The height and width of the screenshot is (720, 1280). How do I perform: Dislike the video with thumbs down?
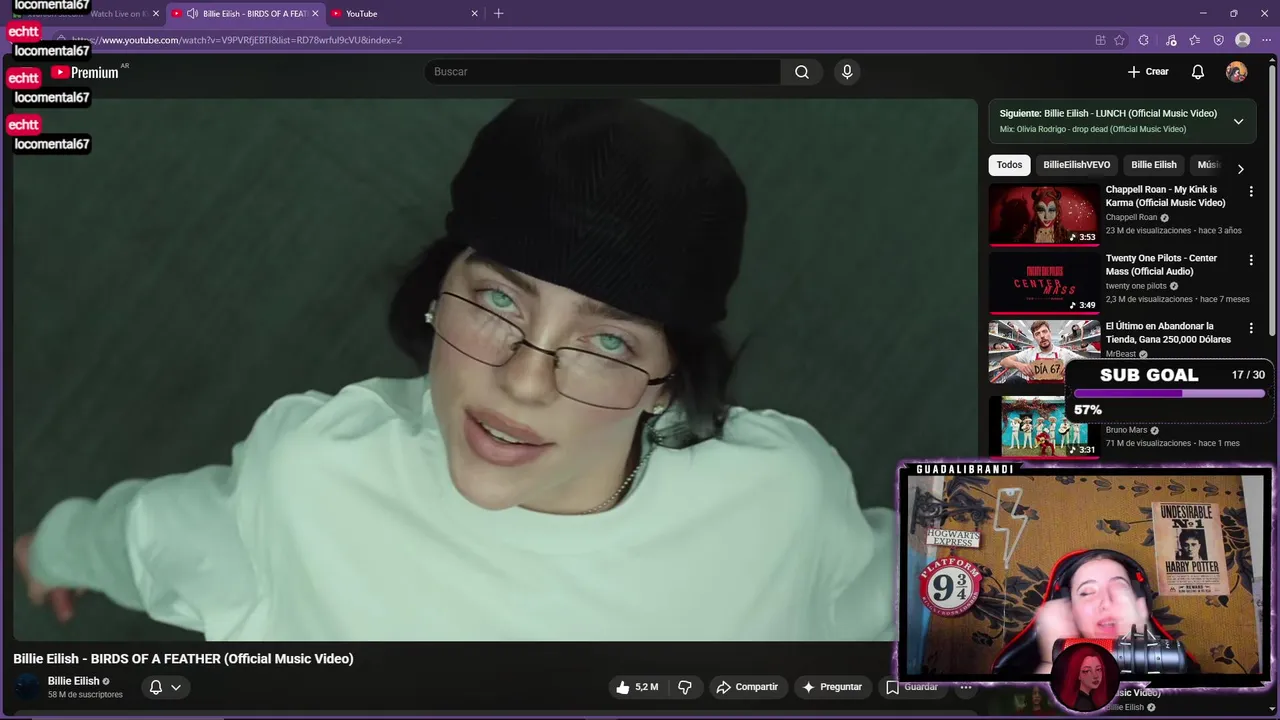click(x=685, y=687)
